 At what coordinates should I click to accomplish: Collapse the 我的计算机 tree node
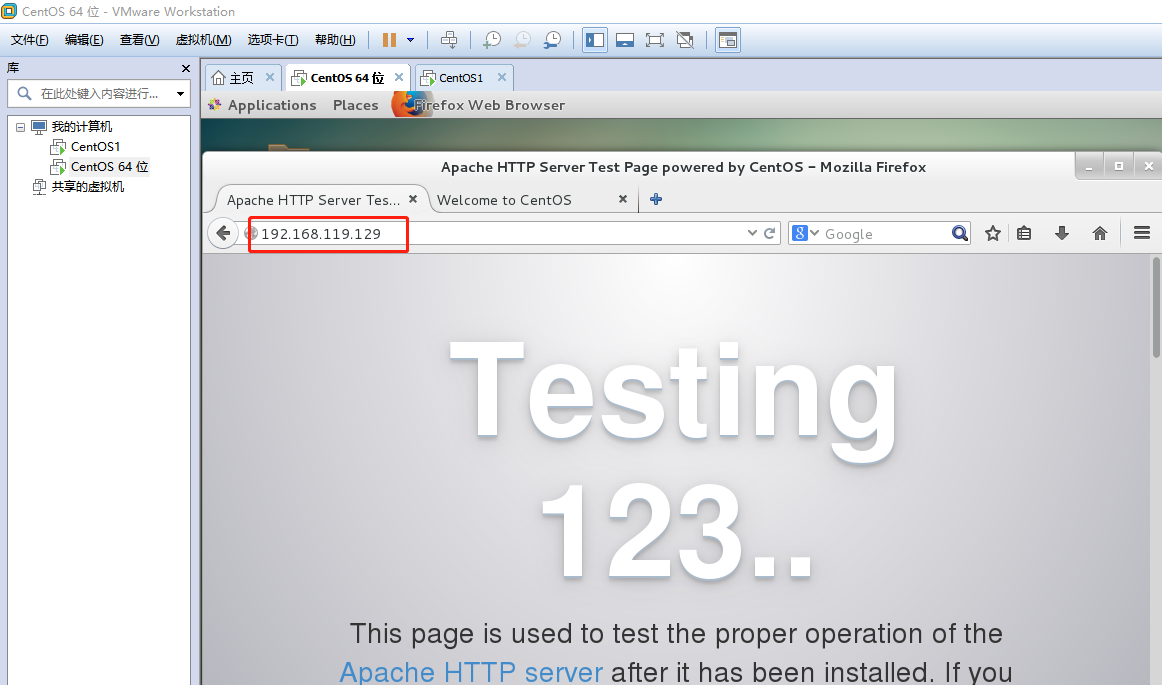click(x=21, y=127)
